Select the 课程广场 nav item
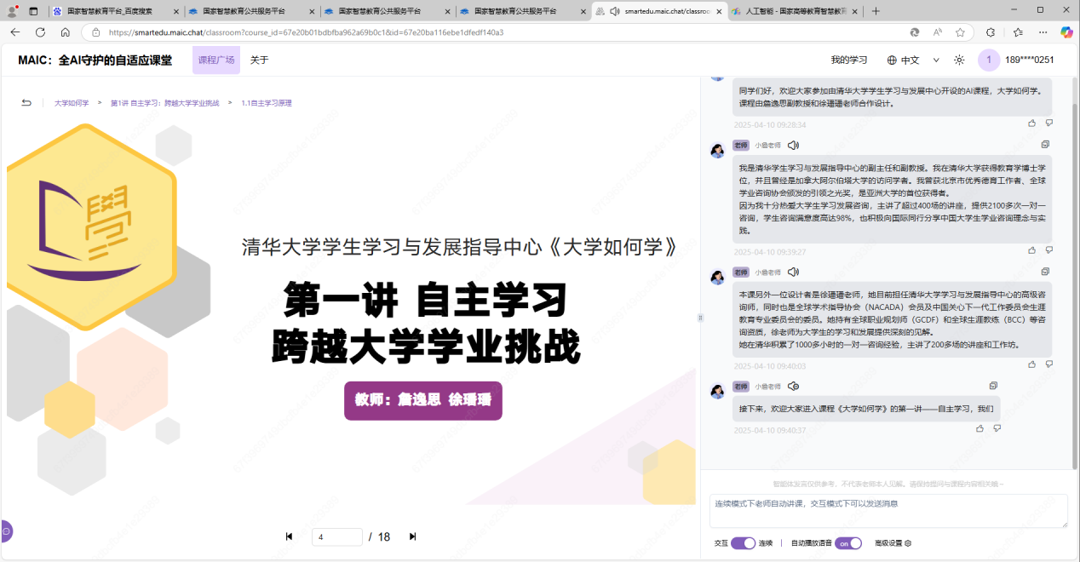Screen dimensions: 1080x562 [x=216, y=60]
